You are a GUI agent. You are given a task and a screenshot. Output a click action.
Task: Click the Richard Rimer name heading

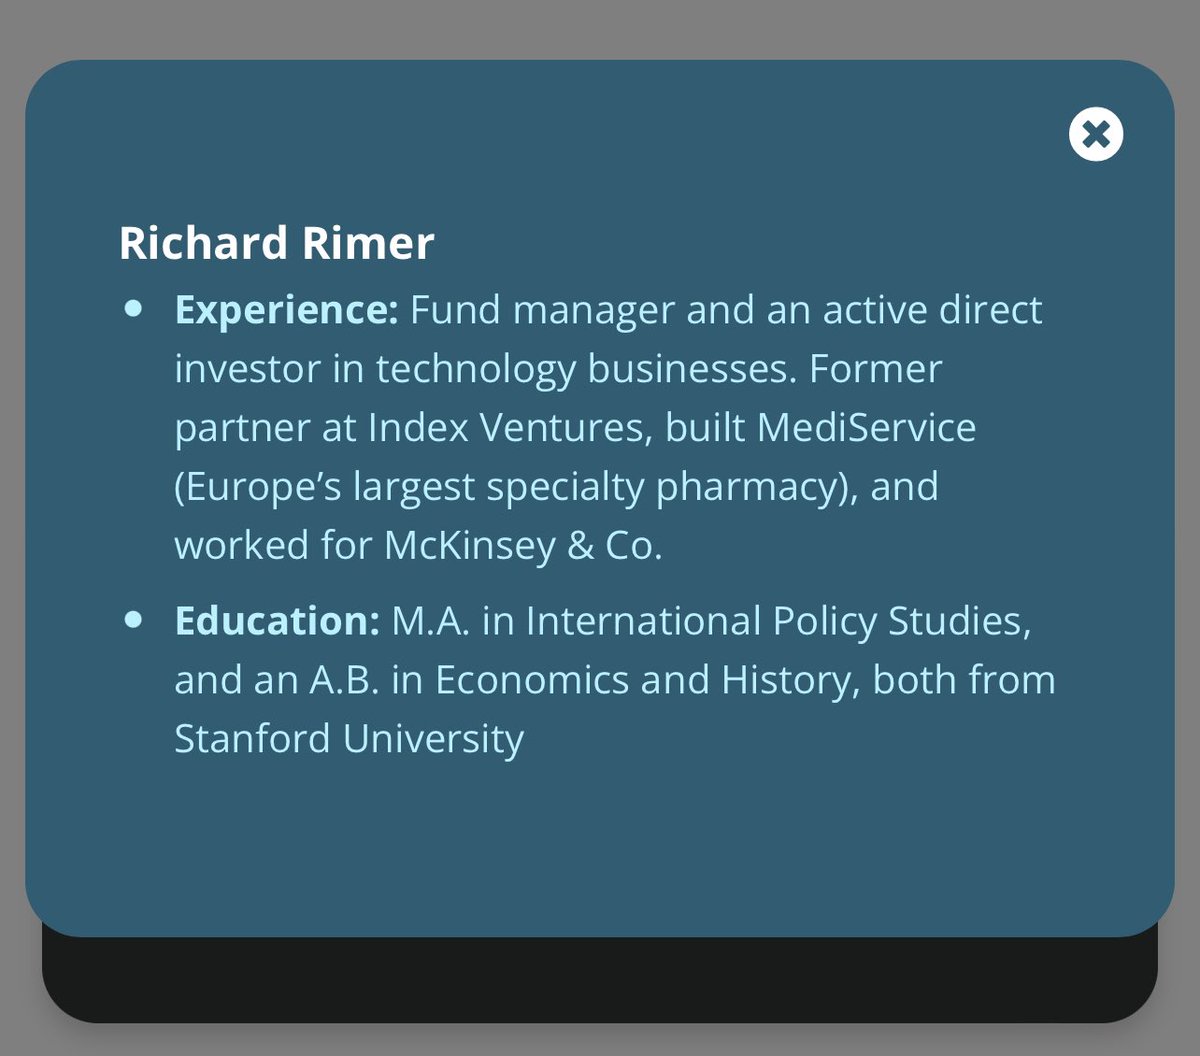click(276, 244)
